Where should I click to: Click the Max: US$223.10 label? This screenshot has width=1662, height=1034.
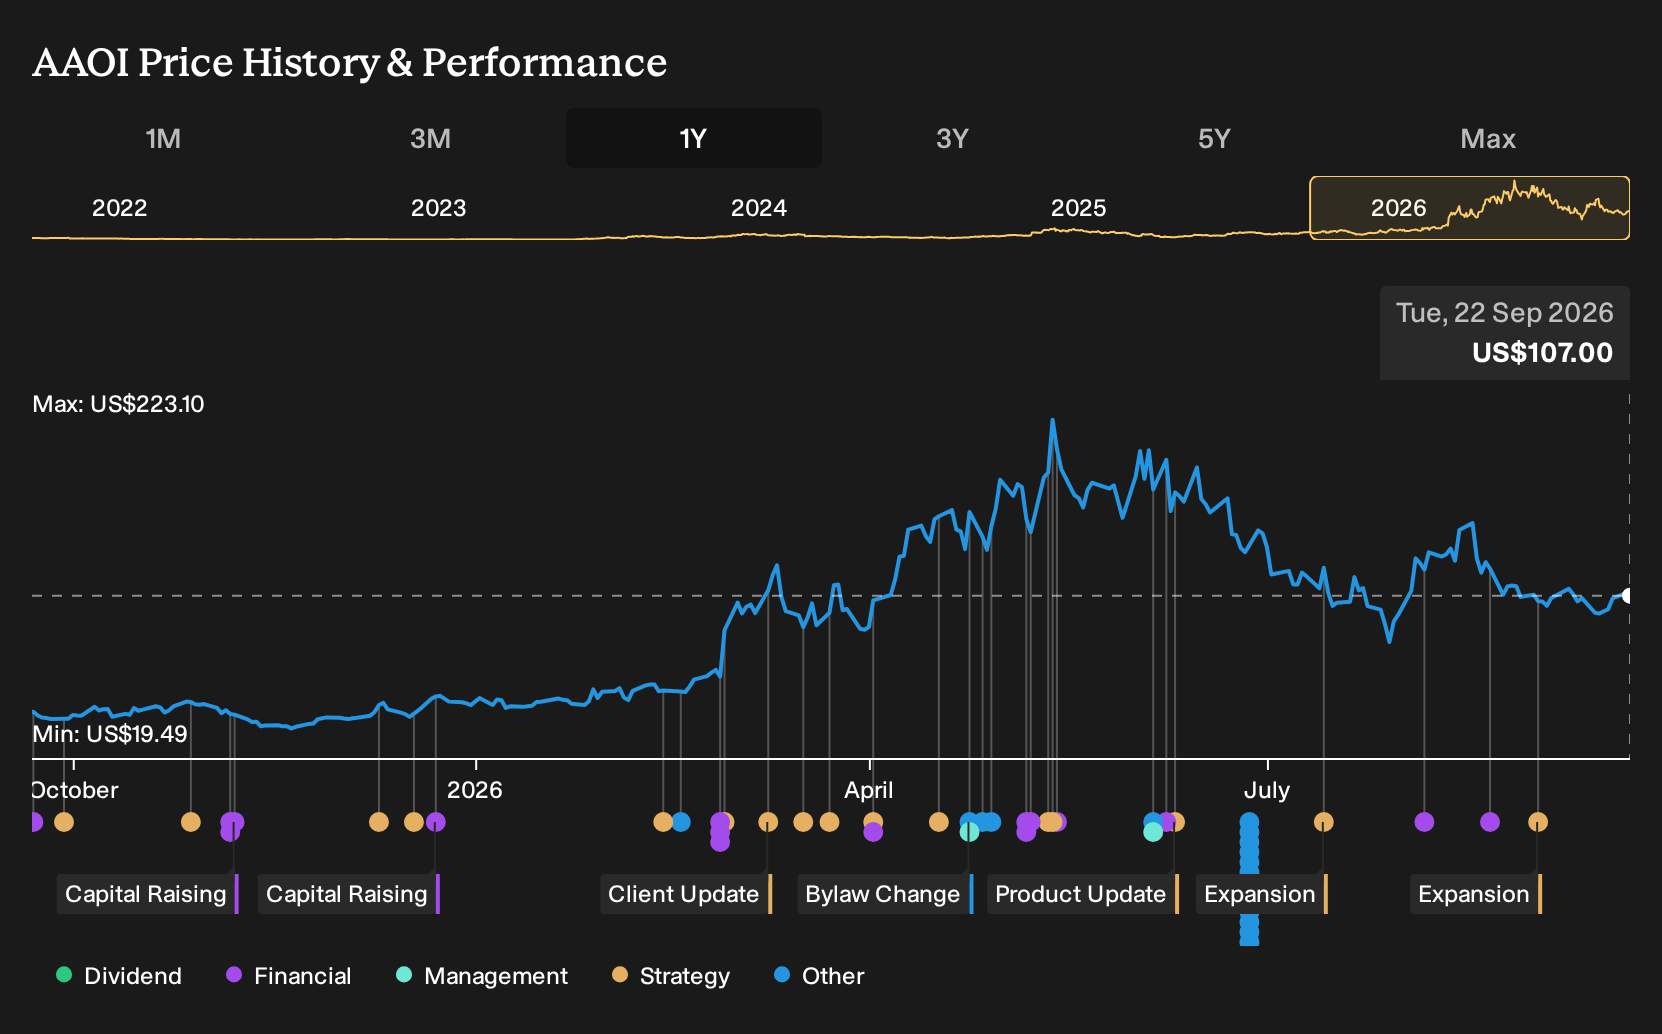pyautogui.click(x=118, y=404)
